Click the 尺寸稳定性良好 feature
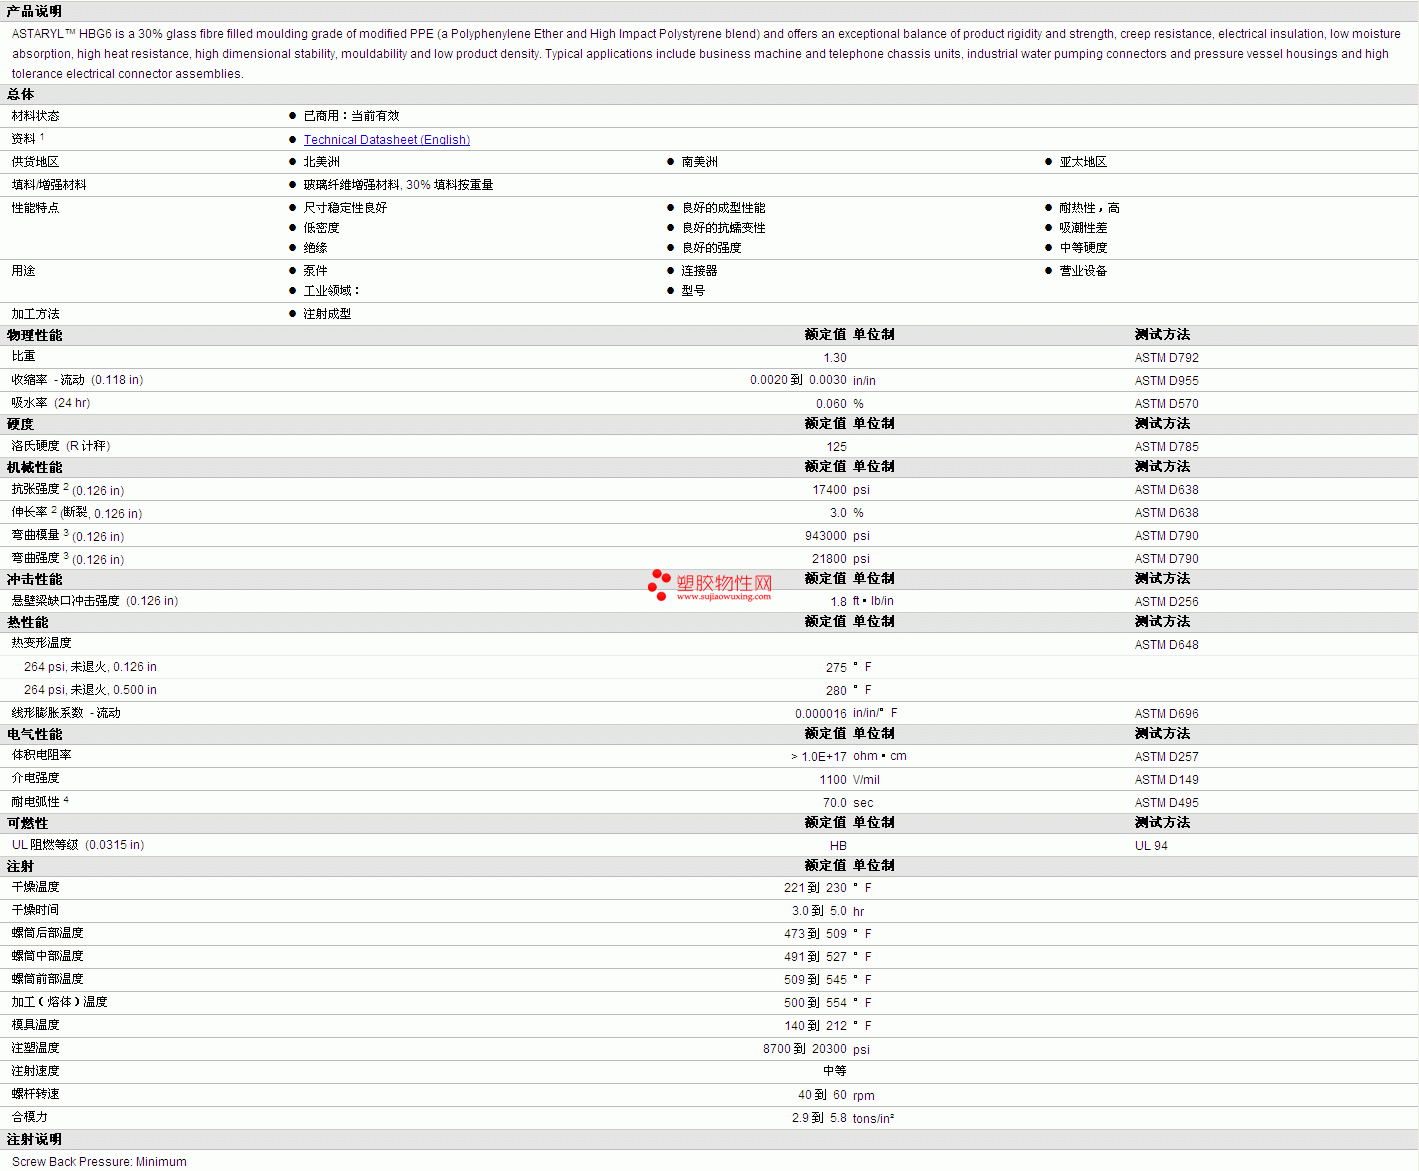Image resolution: width=1419 pixels, height=1171 pixels. [345, 208]
